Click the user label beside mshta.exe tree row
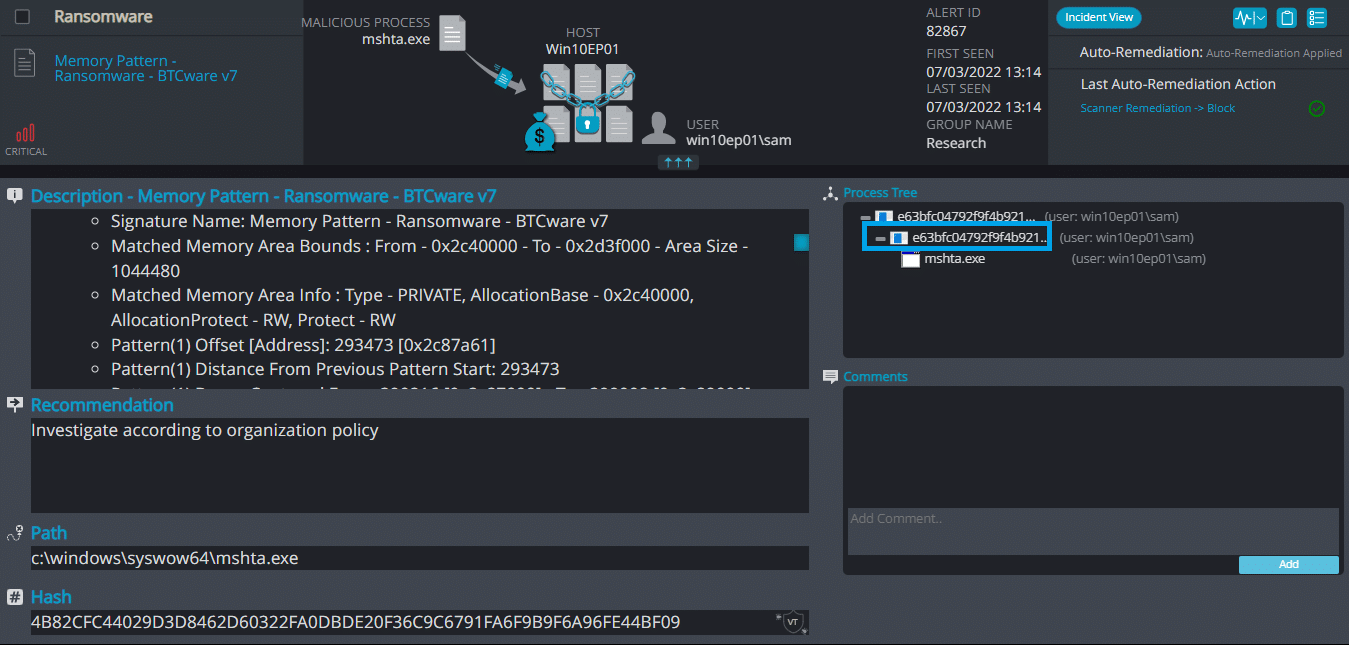The image size is (1349, 645). pos(1139,259)
